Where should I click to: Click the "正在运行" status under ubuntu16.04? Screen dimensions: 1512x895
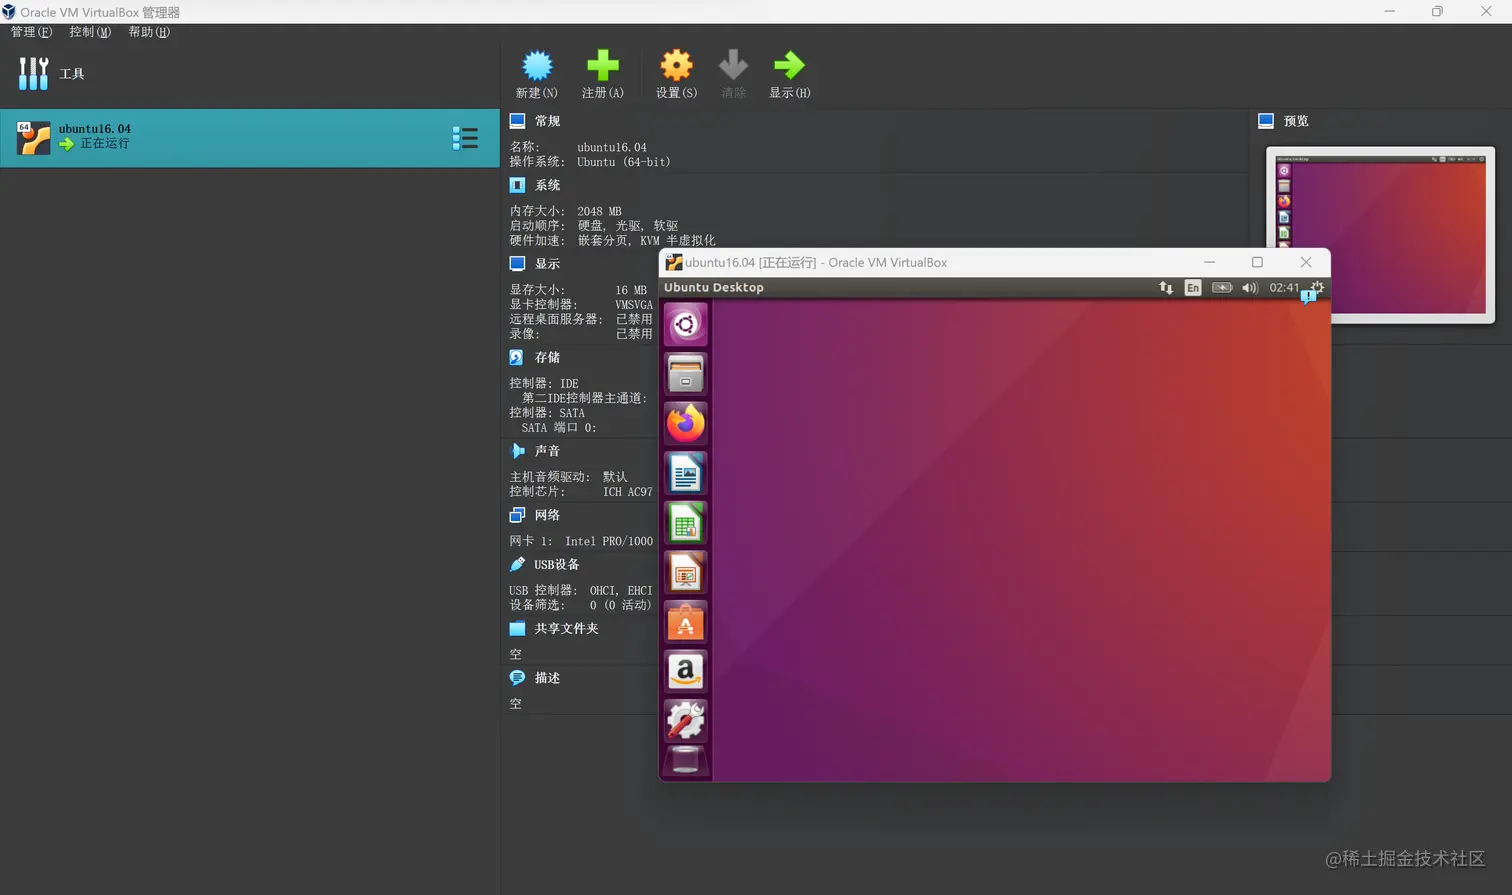[x=105, y=144]
